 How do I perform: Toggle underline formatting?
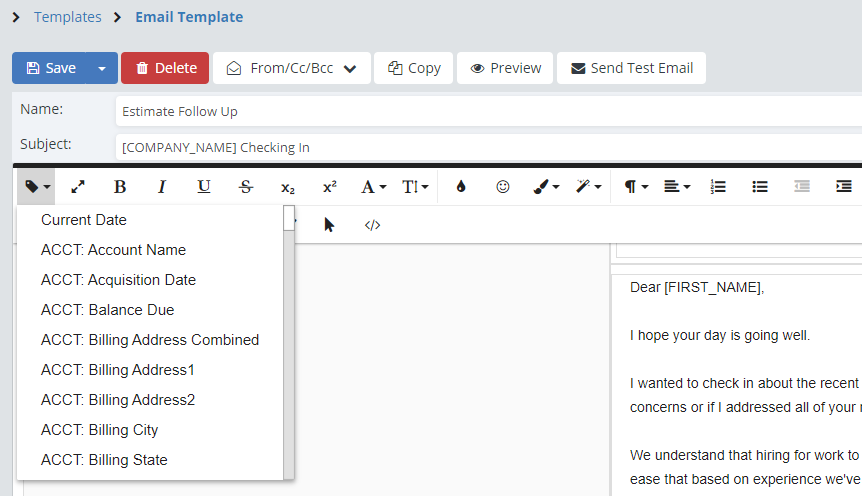click(204, 187)
